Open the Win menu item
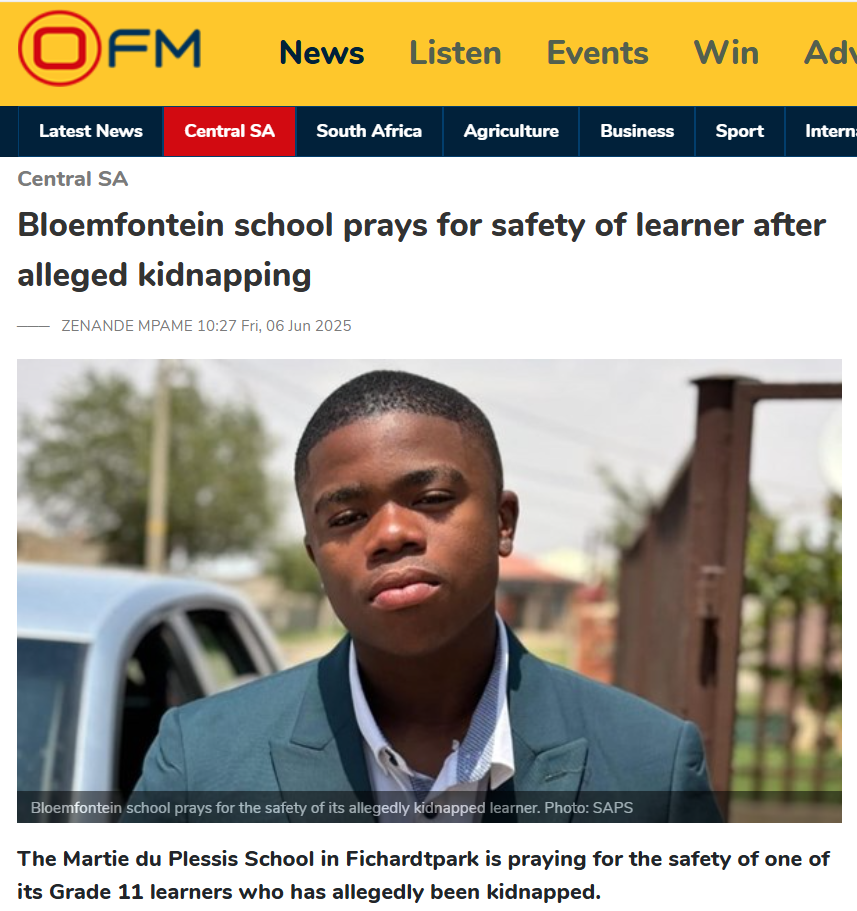The image size is (857, 911). click(x=726, y=53)
